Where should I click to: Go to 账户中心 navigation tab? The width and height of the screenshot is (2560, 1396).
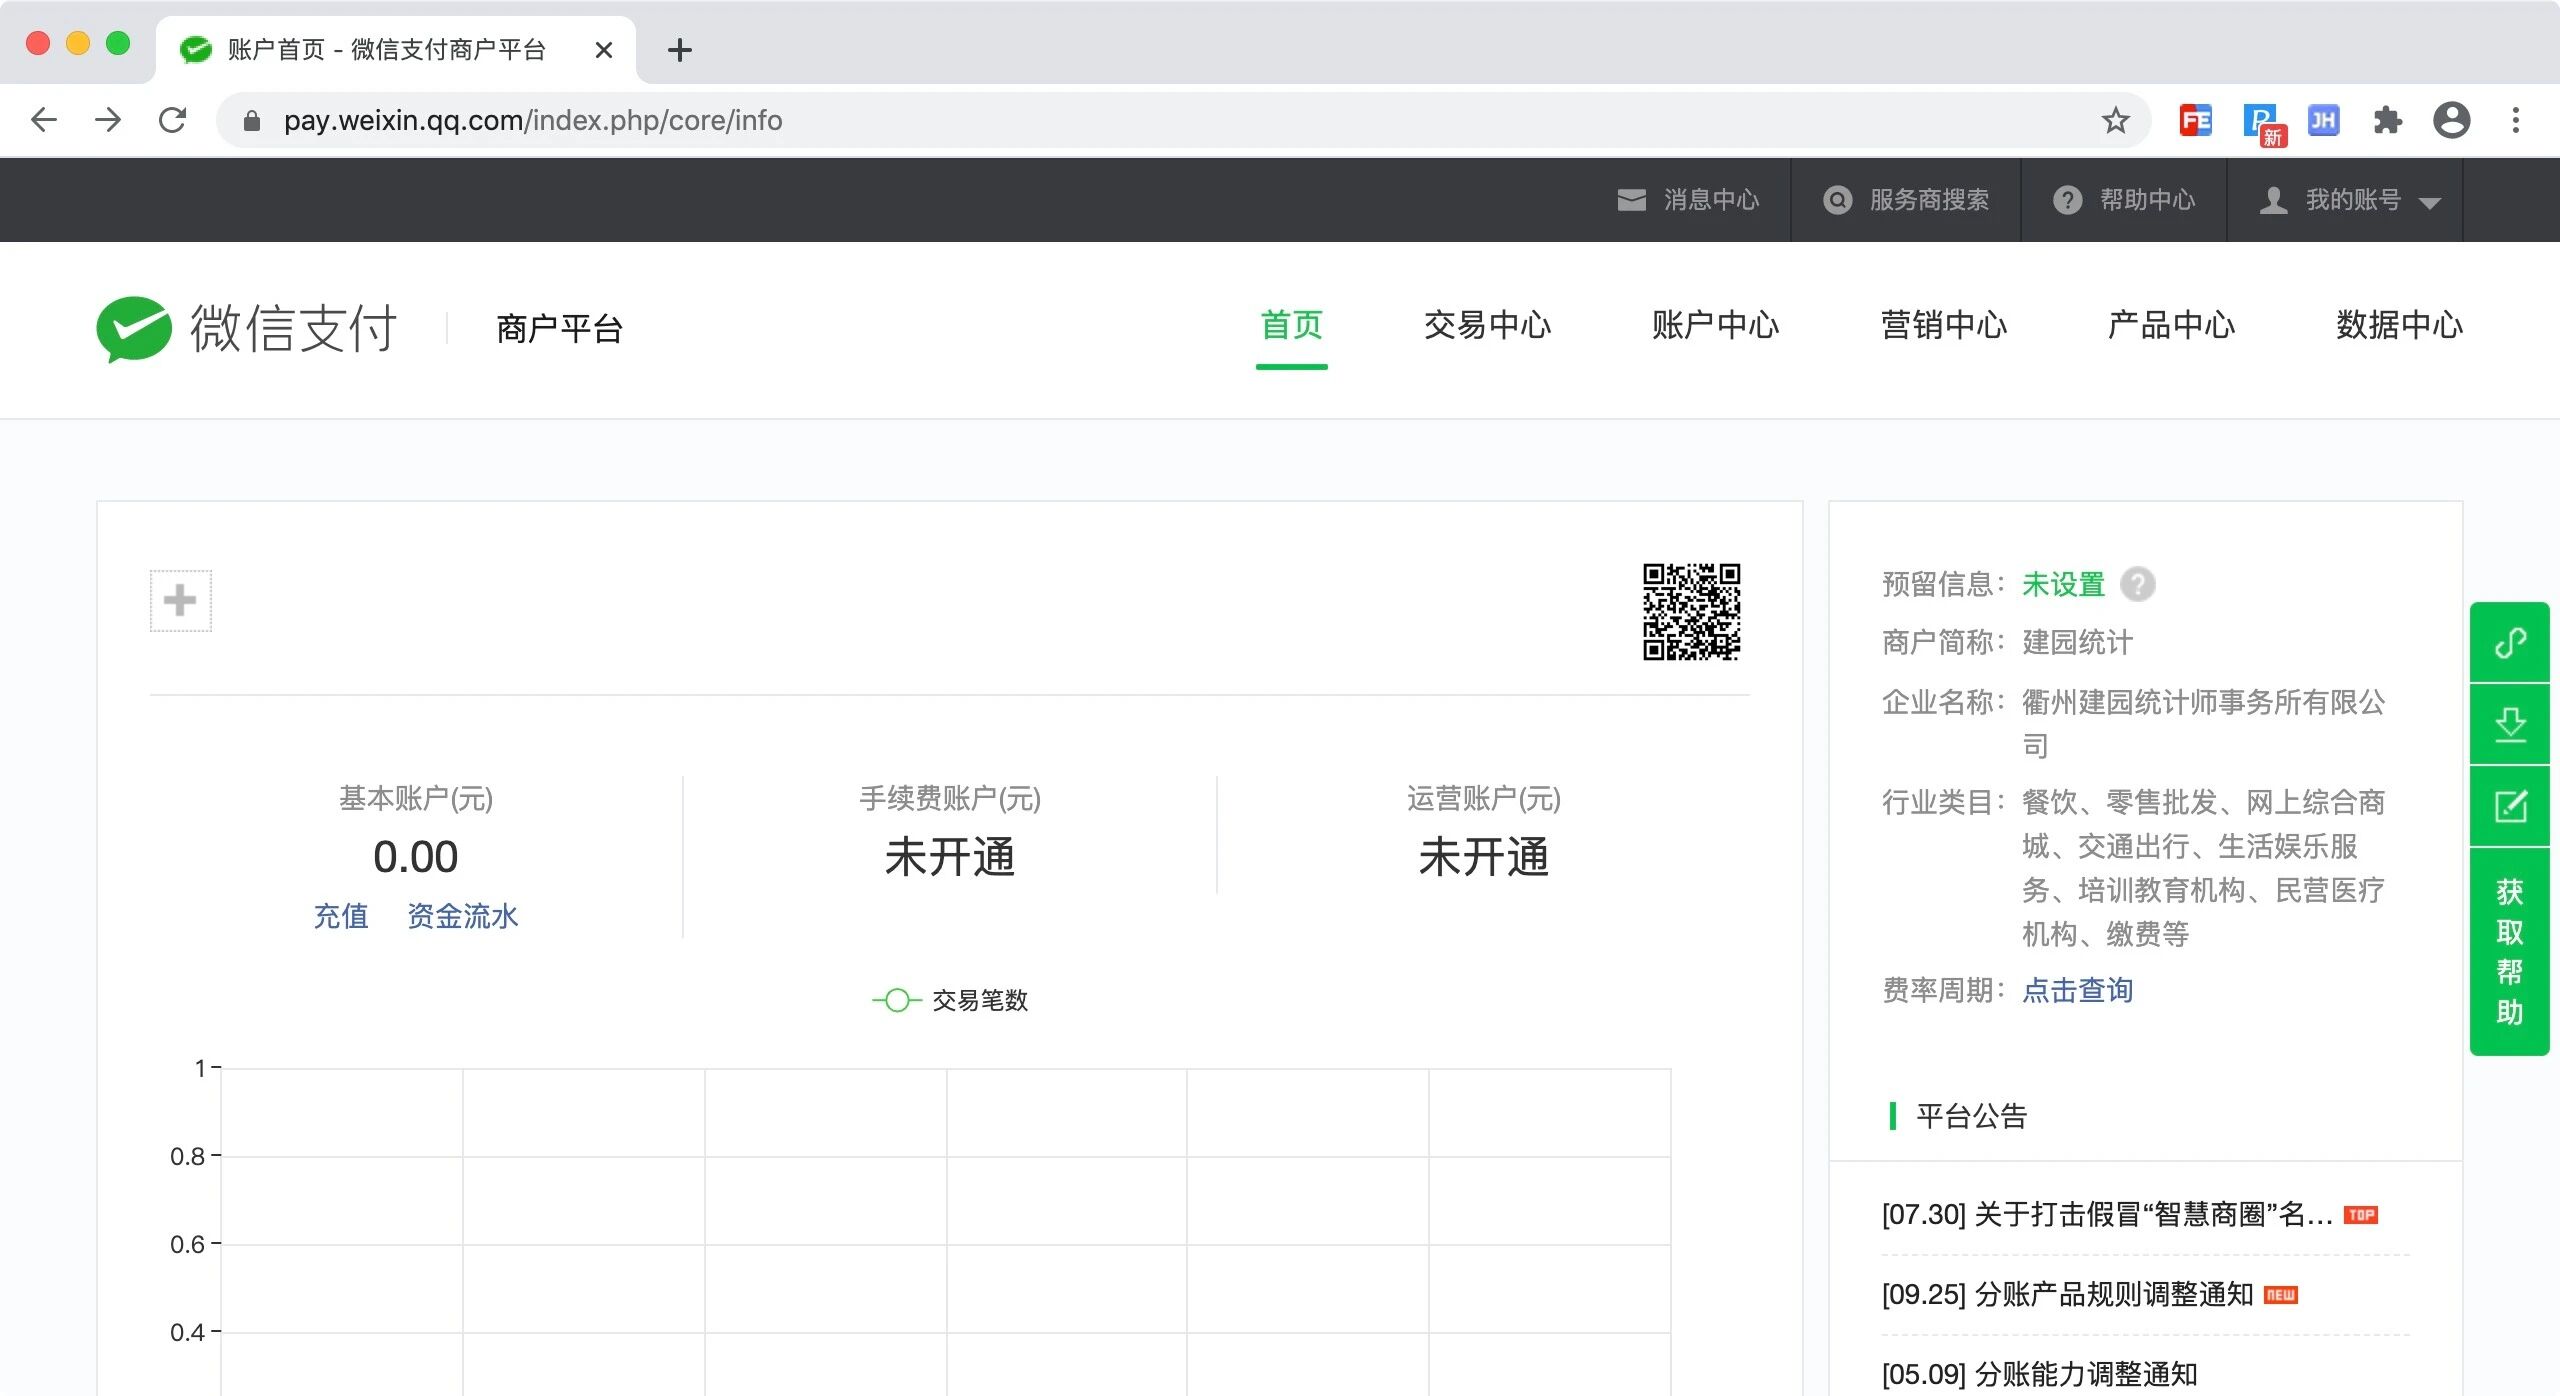point(1715,325)
